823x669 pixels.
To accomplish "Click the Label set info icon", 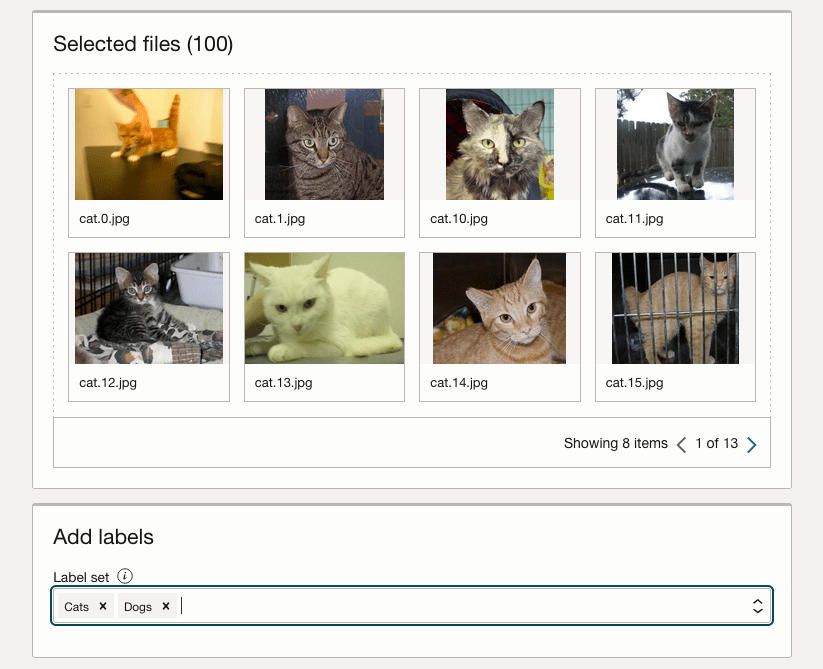I will click(x=125, y=576).
